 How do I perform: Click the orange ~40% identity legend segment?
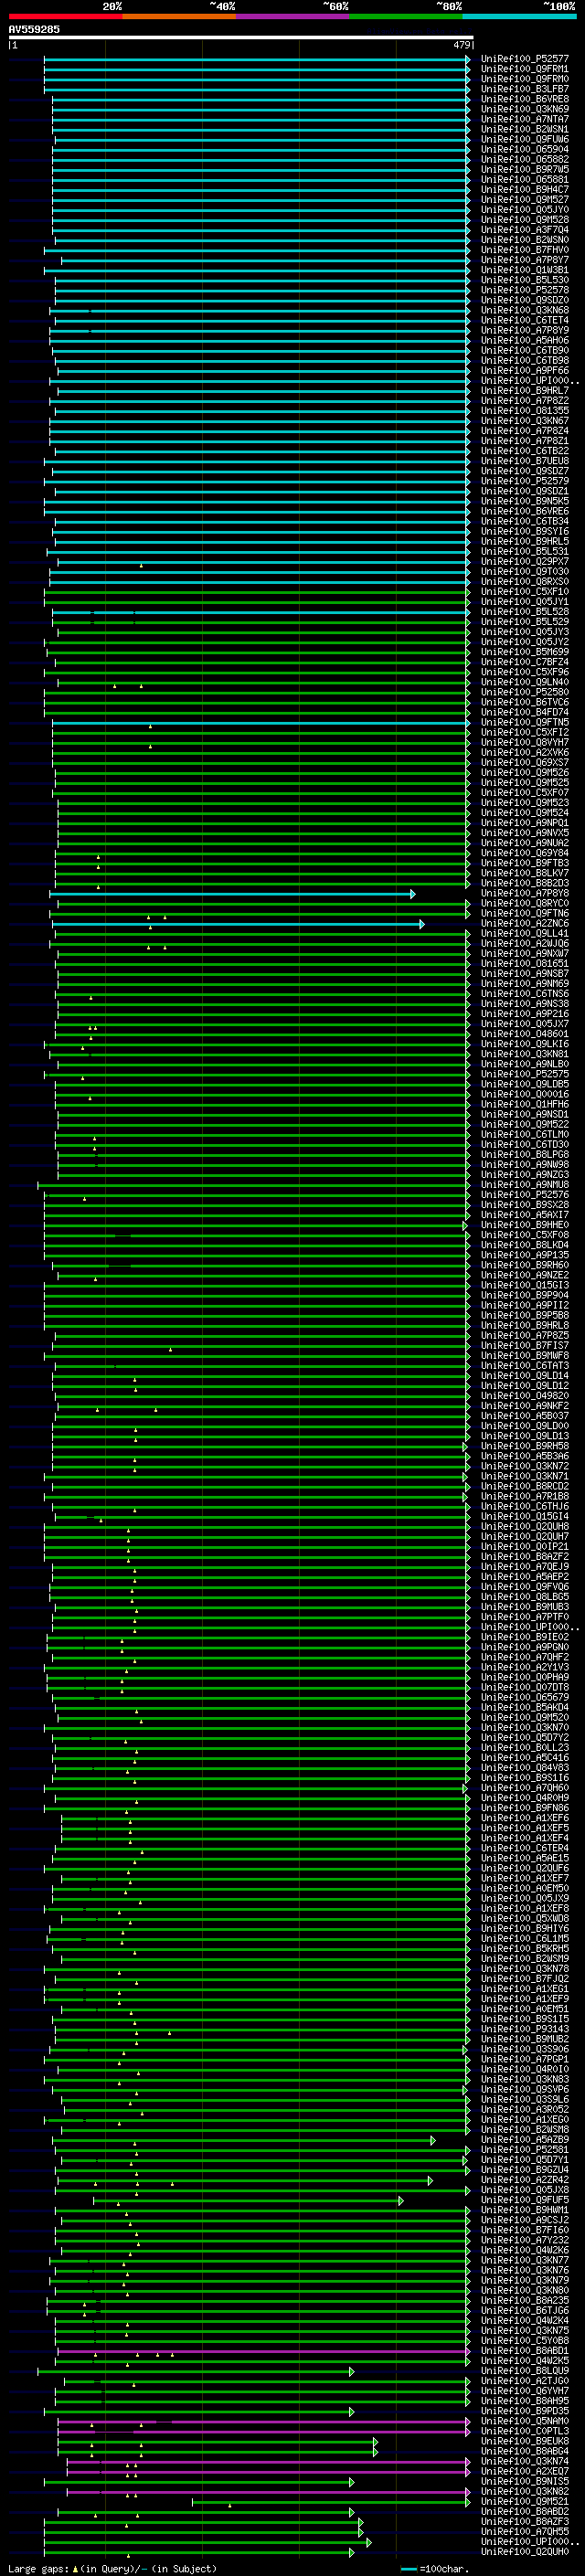click(x=179, y=16)
